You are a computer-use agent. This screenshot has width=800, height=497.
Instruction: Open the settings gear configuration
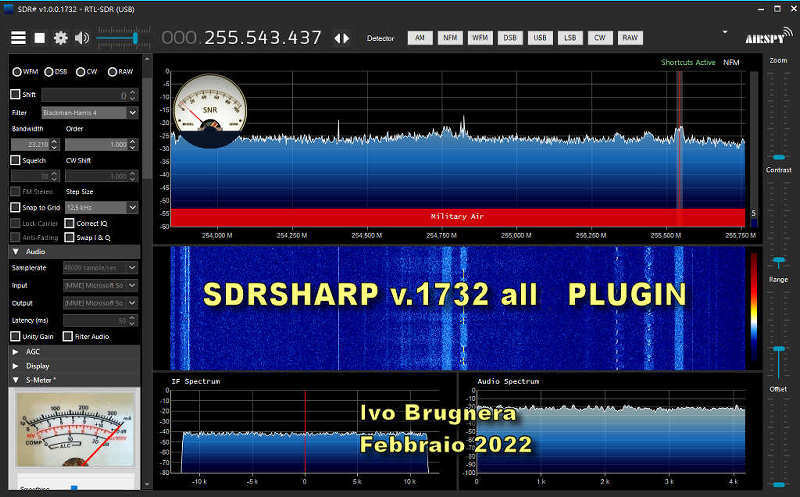click(x=61, y=38)
